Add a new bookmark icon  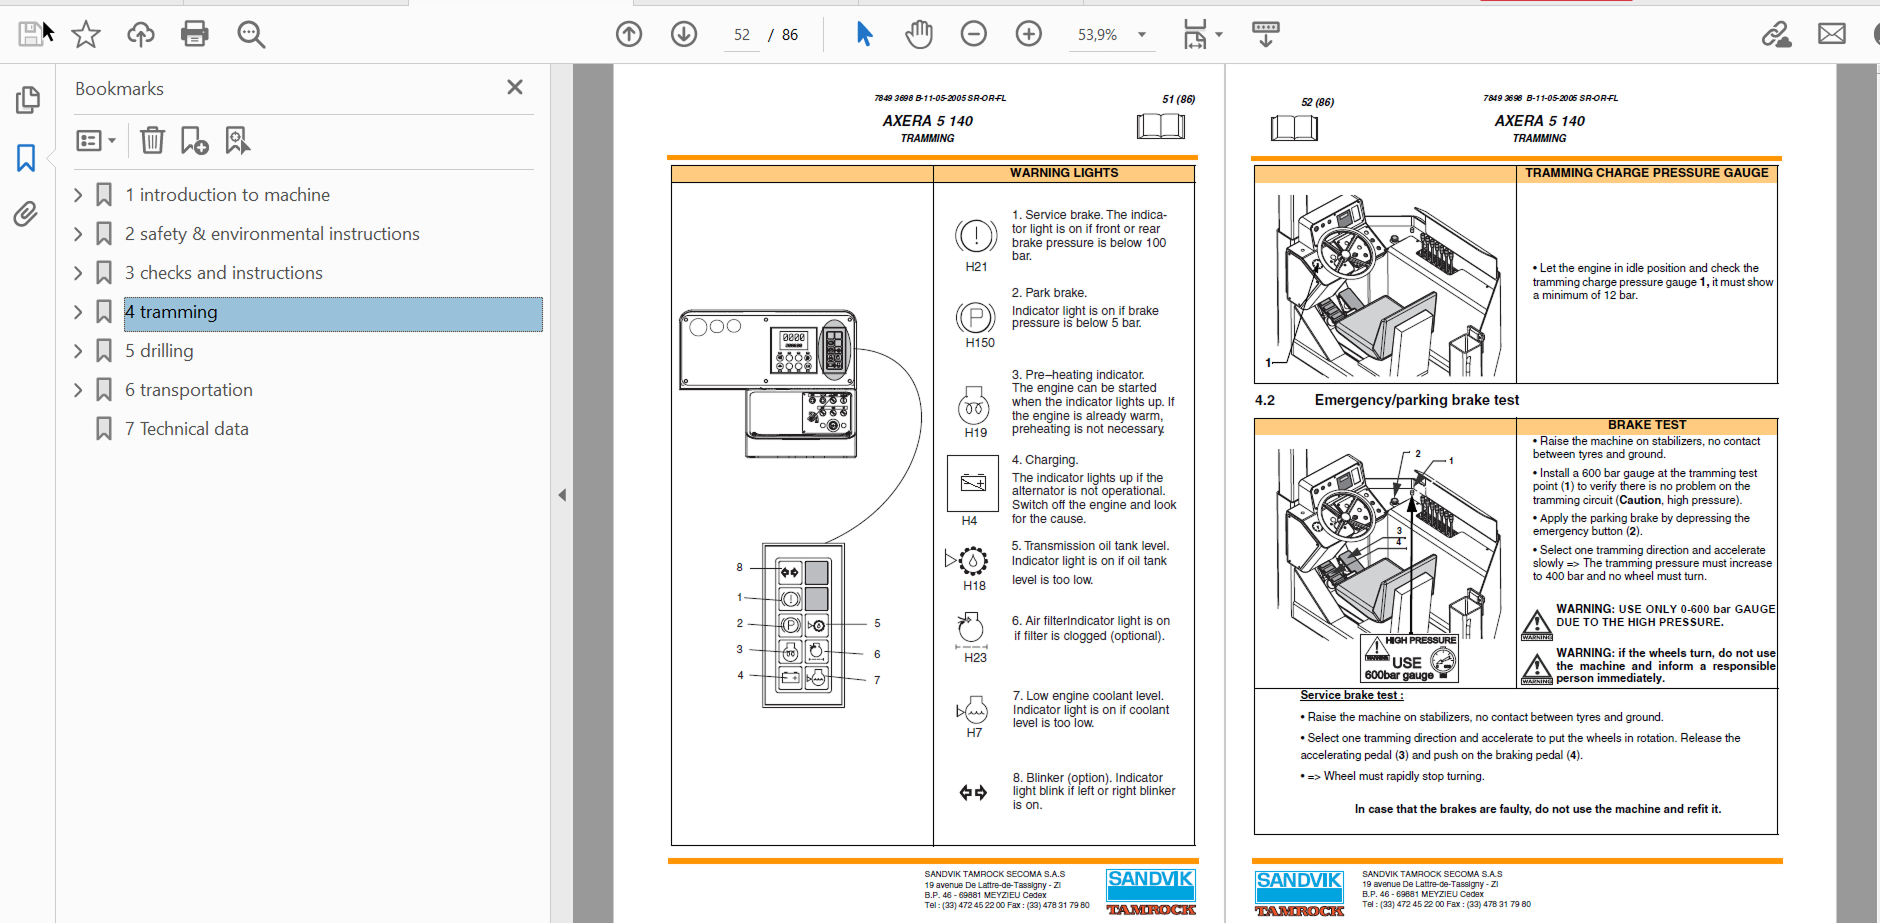194,141
